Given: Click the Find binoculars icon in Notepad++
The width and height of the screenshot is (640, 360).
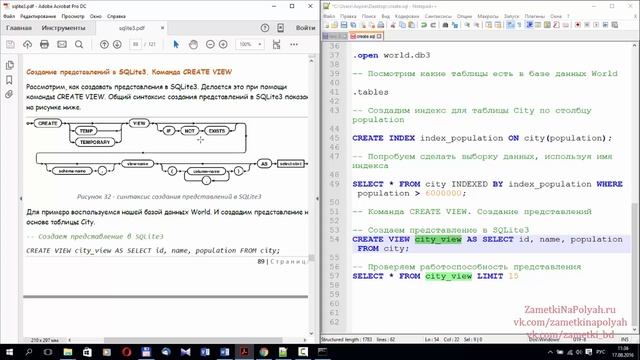Looking at the screenshot, I should coord(446,25).
